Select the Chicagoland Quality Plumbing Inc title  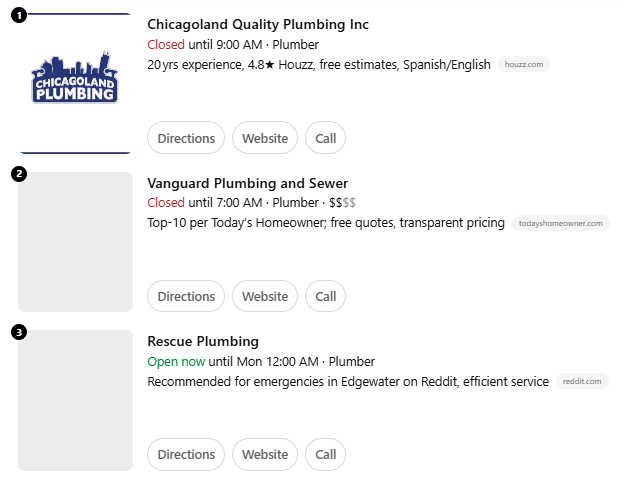click(258, 24)
